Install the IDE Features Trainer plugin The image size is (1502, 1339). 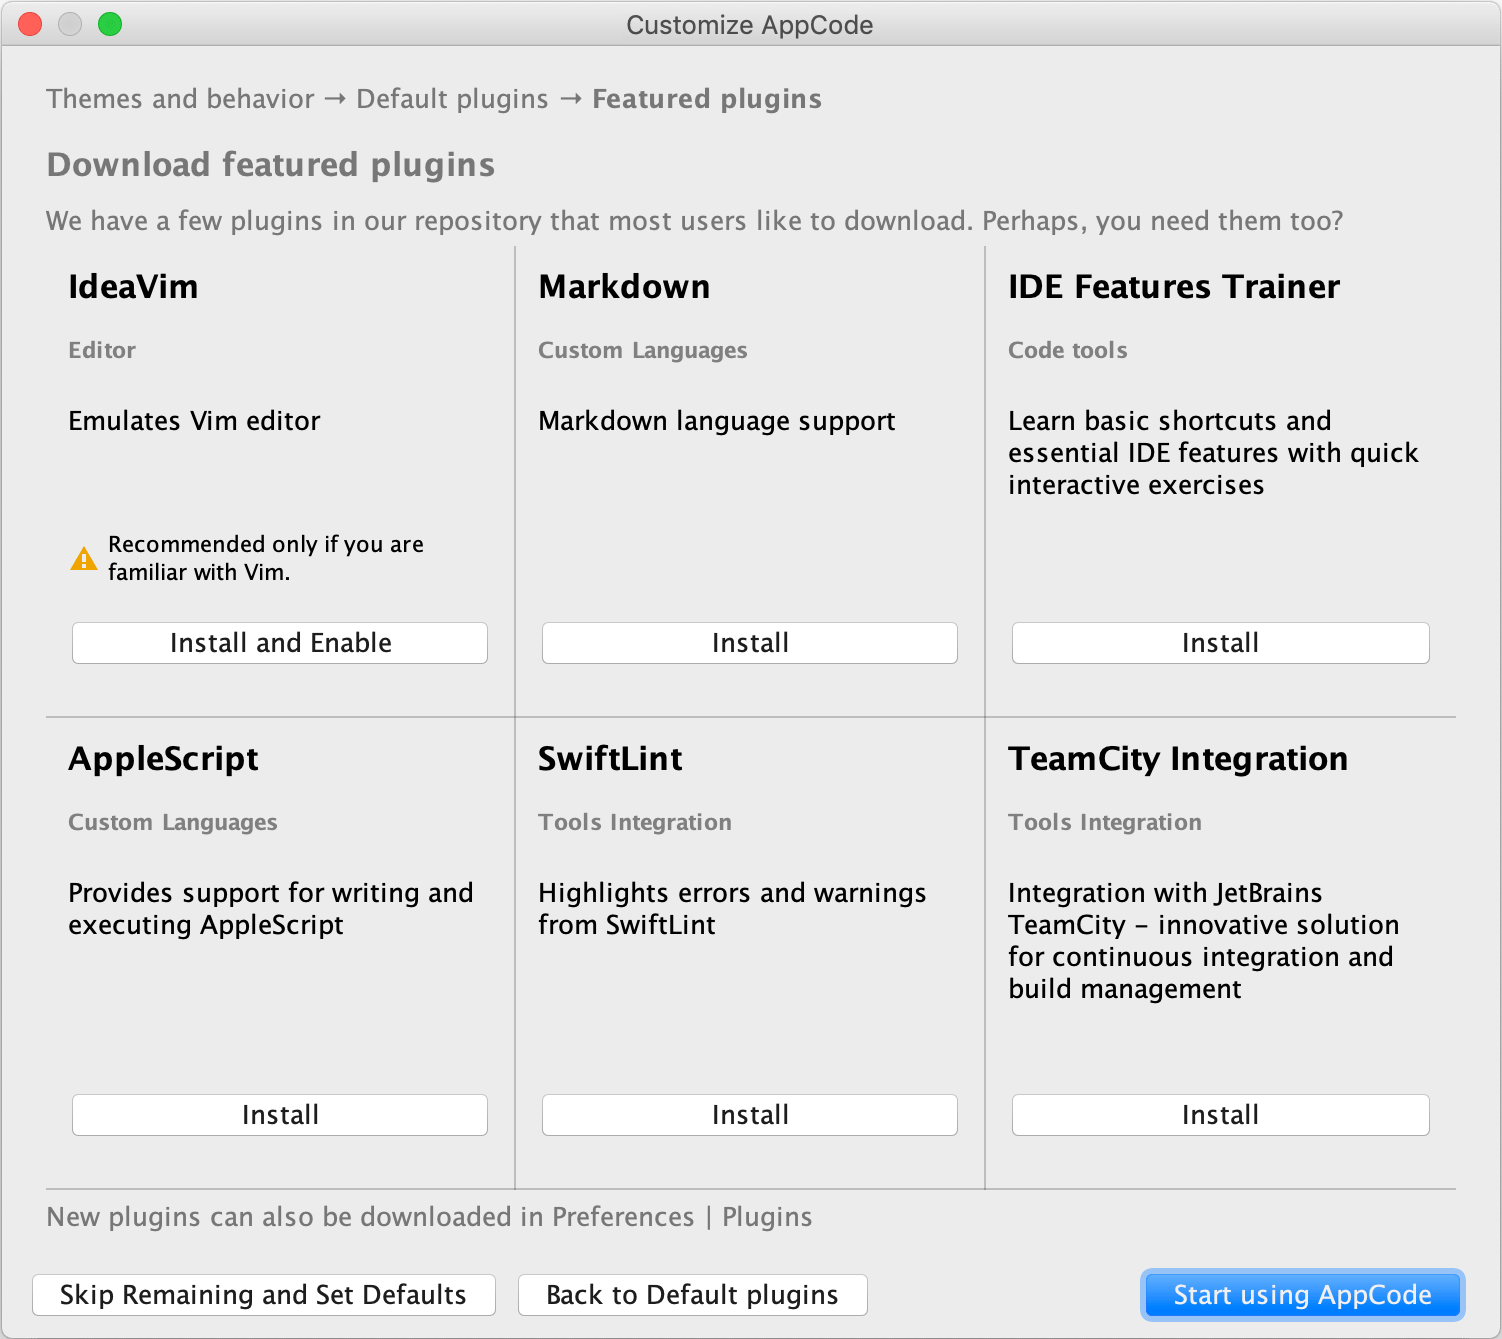[x=1220, y=643]
